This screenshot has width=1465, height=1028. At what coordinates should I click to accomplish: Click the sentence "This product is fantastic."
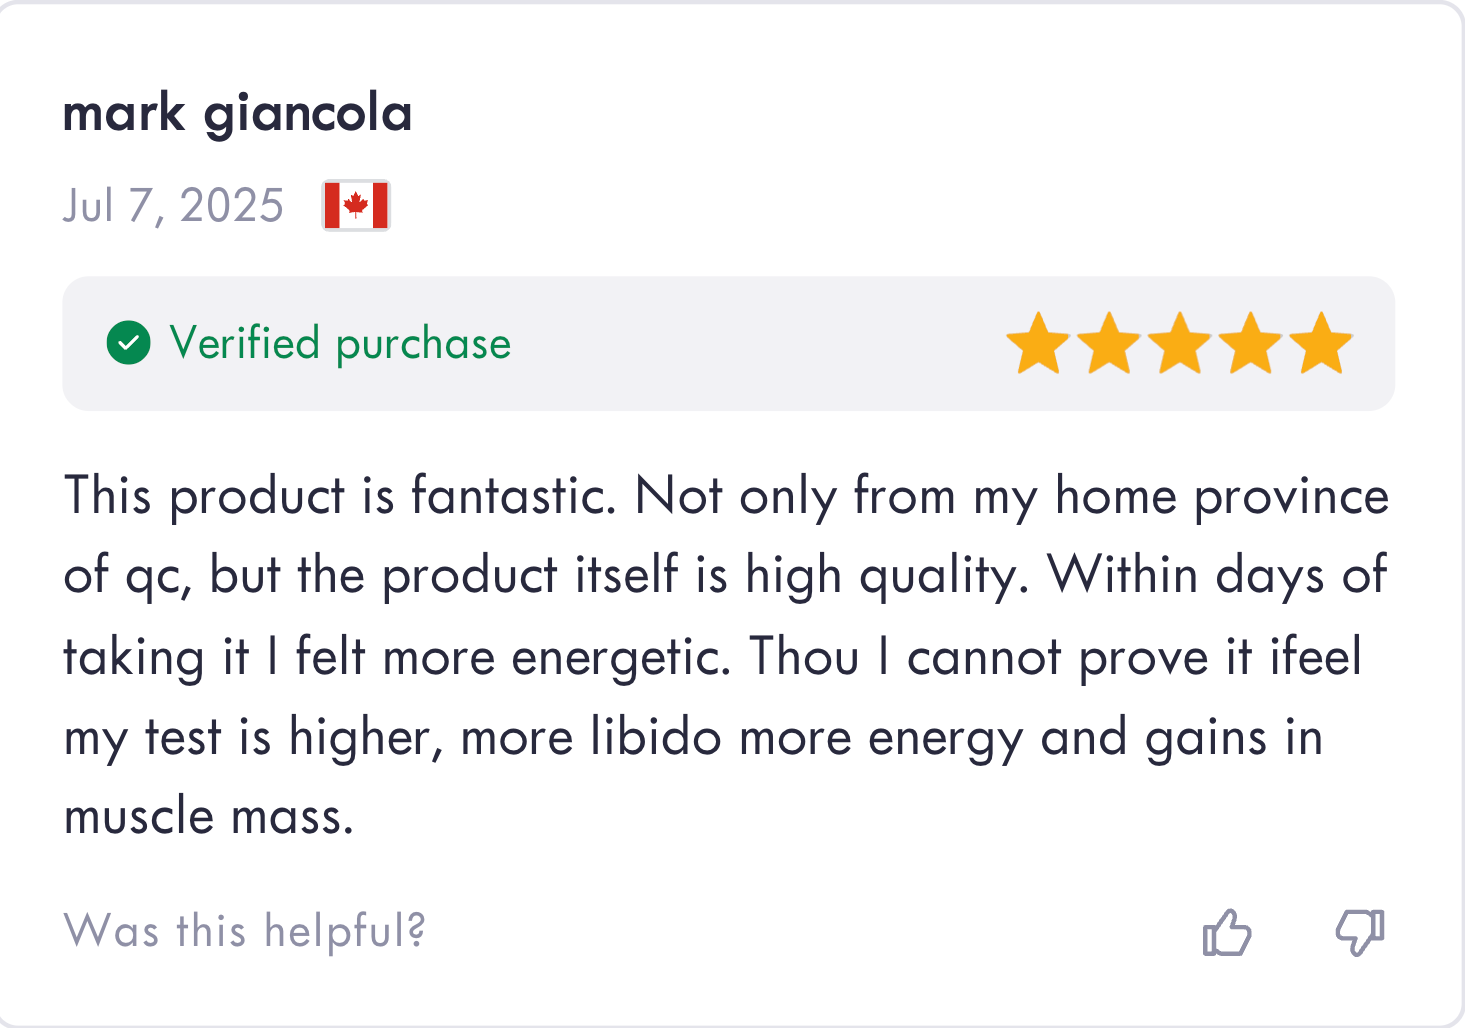tap(340, 496)
